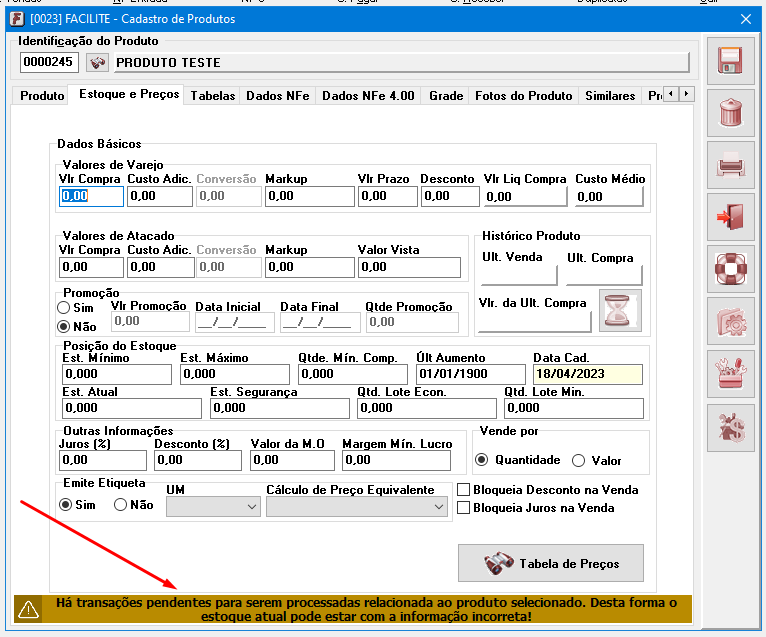This screenshot has height=637, width=766.
Task: Open the lifebuoy help icon
Action: (730, 269)
